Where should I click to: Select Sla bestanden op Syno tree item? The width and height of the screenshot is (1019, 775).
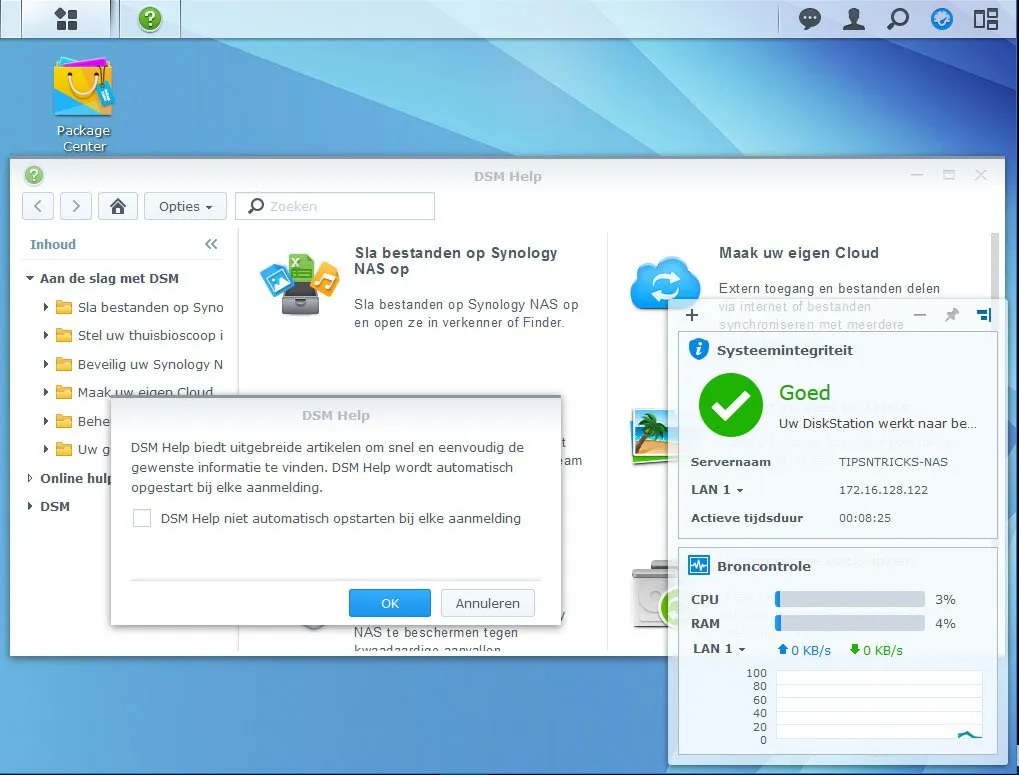tap(150, 307)
